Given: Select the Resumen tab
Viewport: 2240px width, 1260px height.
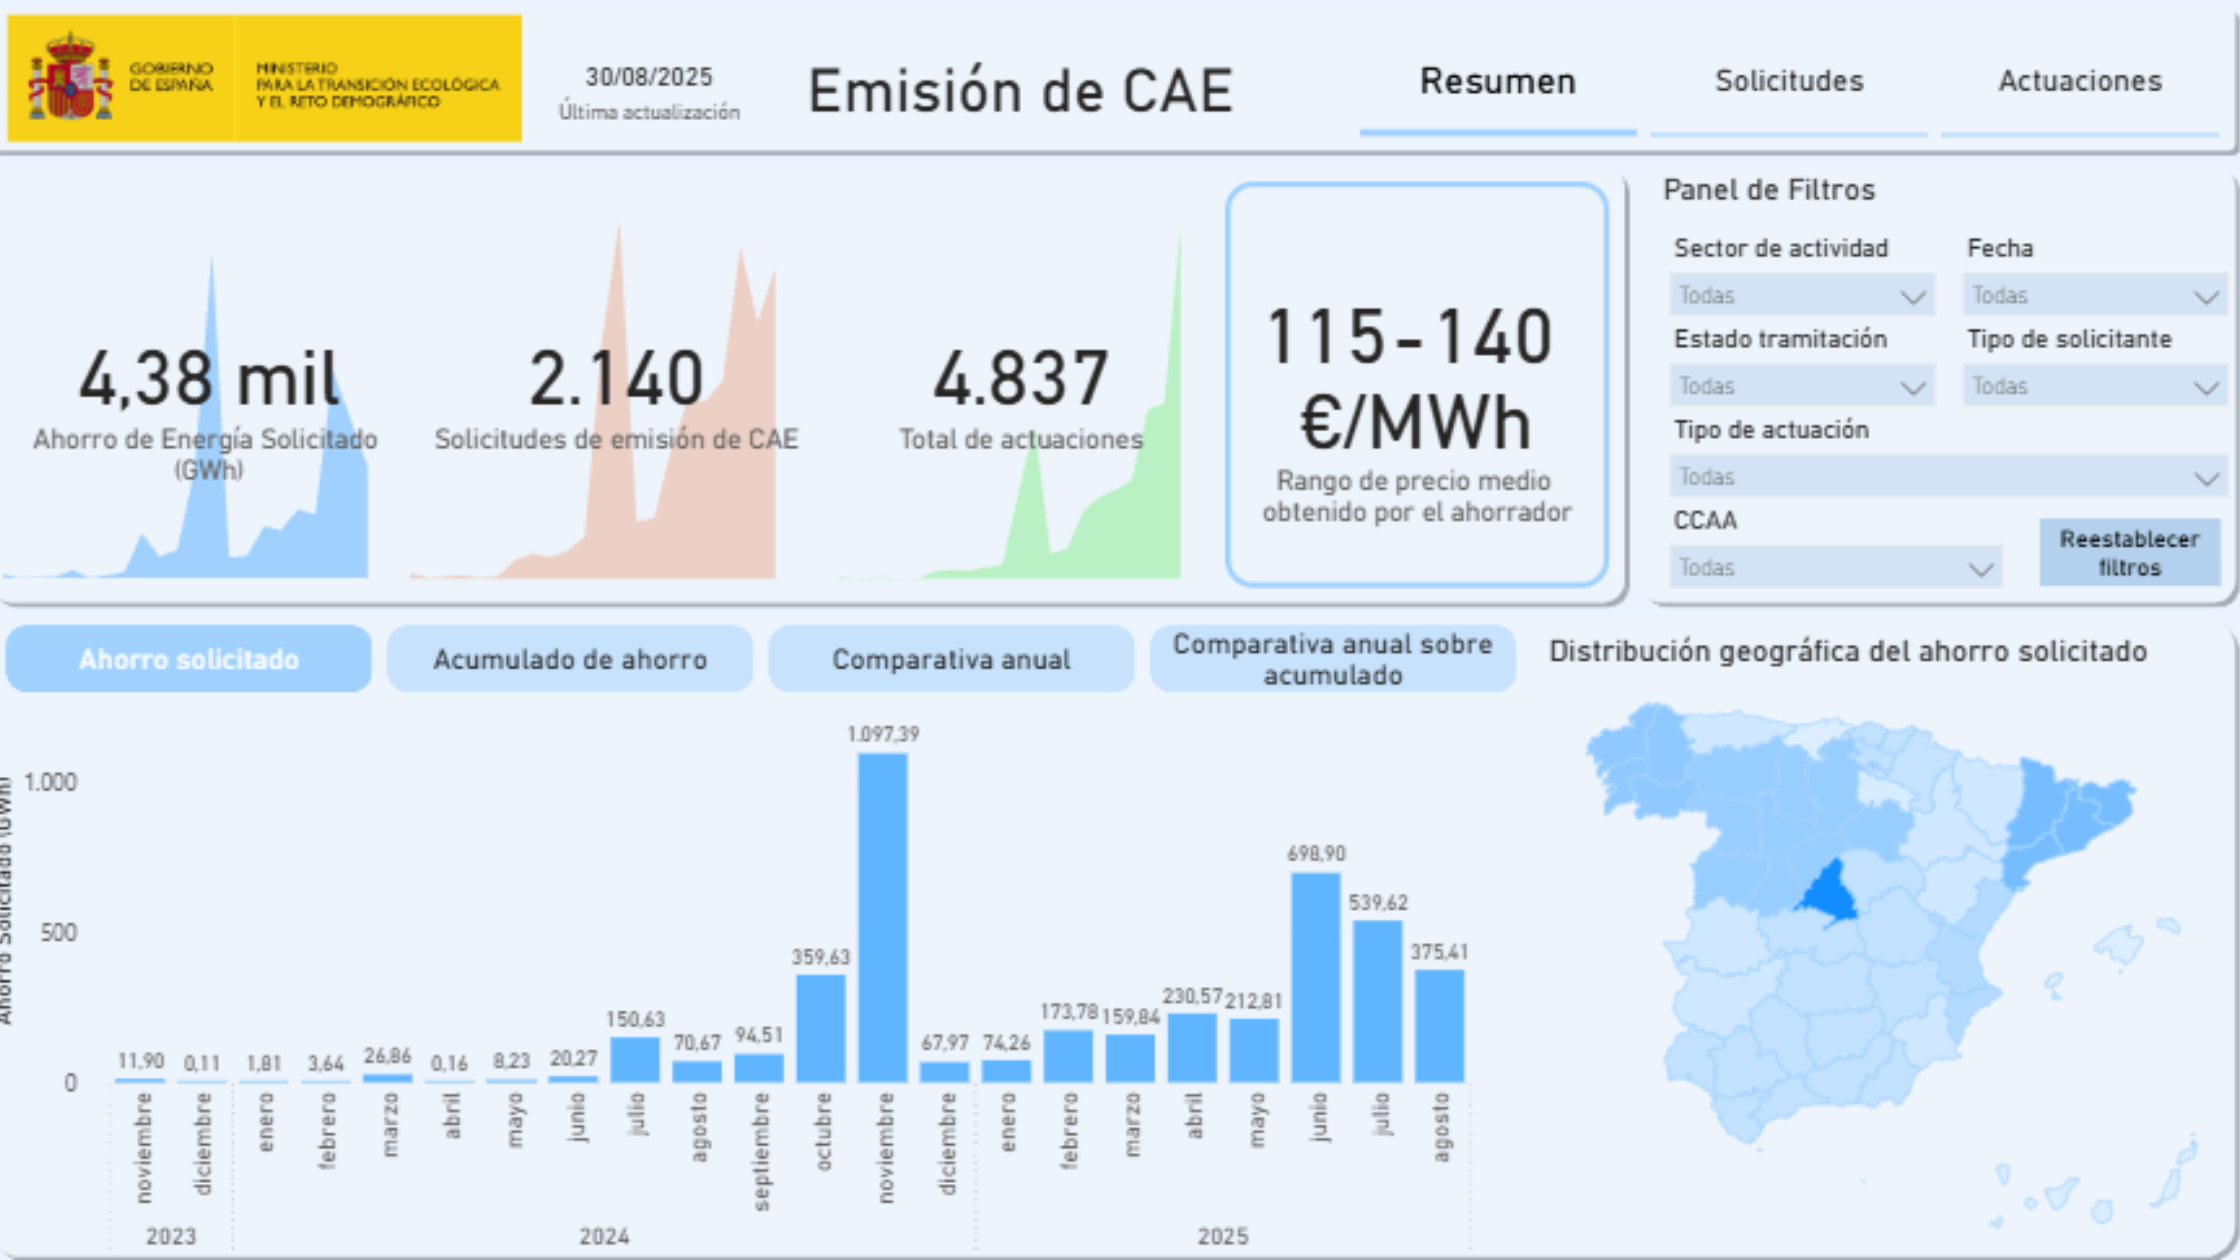Looking at the screenshot, I should (1497, 81).
